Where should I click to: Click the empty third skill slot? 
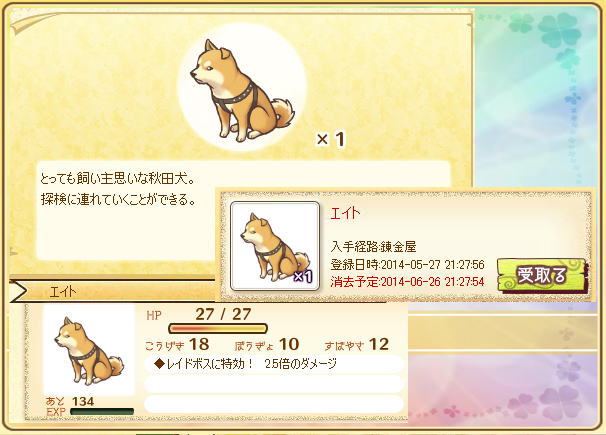coord(274,404)
